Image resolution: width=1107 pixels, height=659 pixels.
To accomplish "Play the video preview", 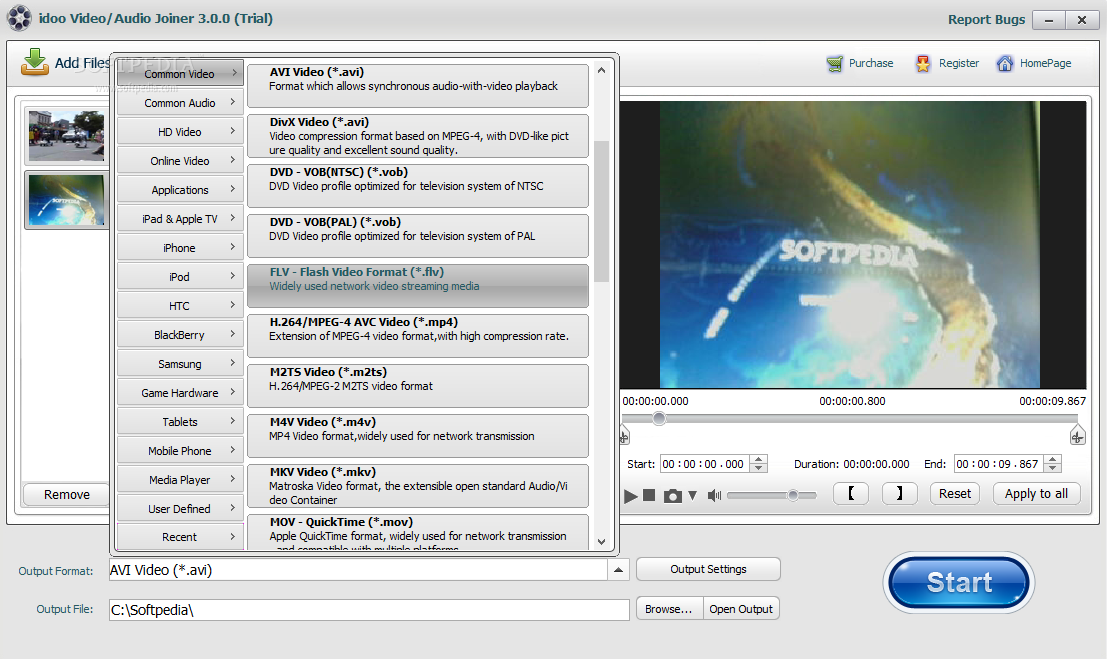I will [630, 496].
